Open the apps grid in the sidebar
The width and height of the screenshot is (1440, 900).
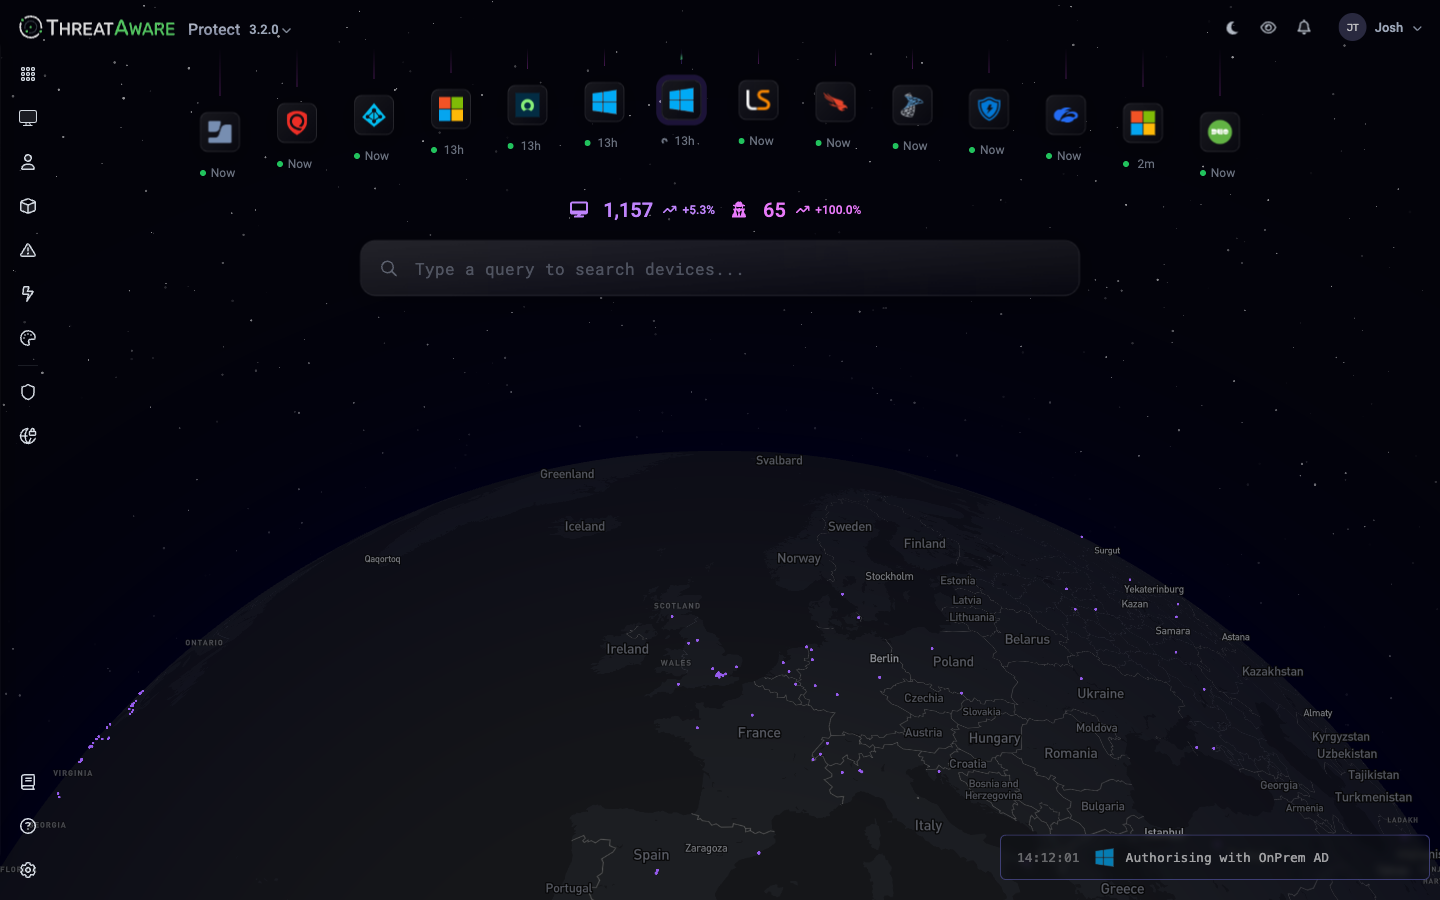28,74
